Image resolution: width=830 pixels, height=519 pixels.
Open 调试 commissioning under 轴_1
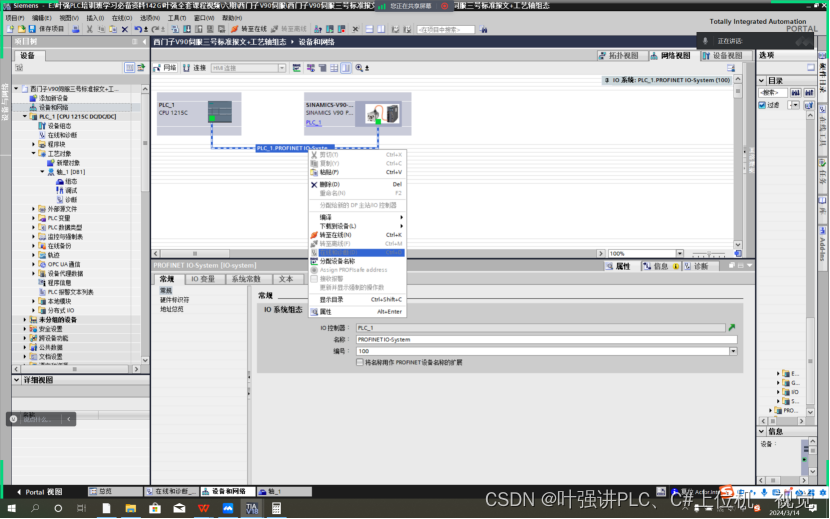tap(71, 190)
